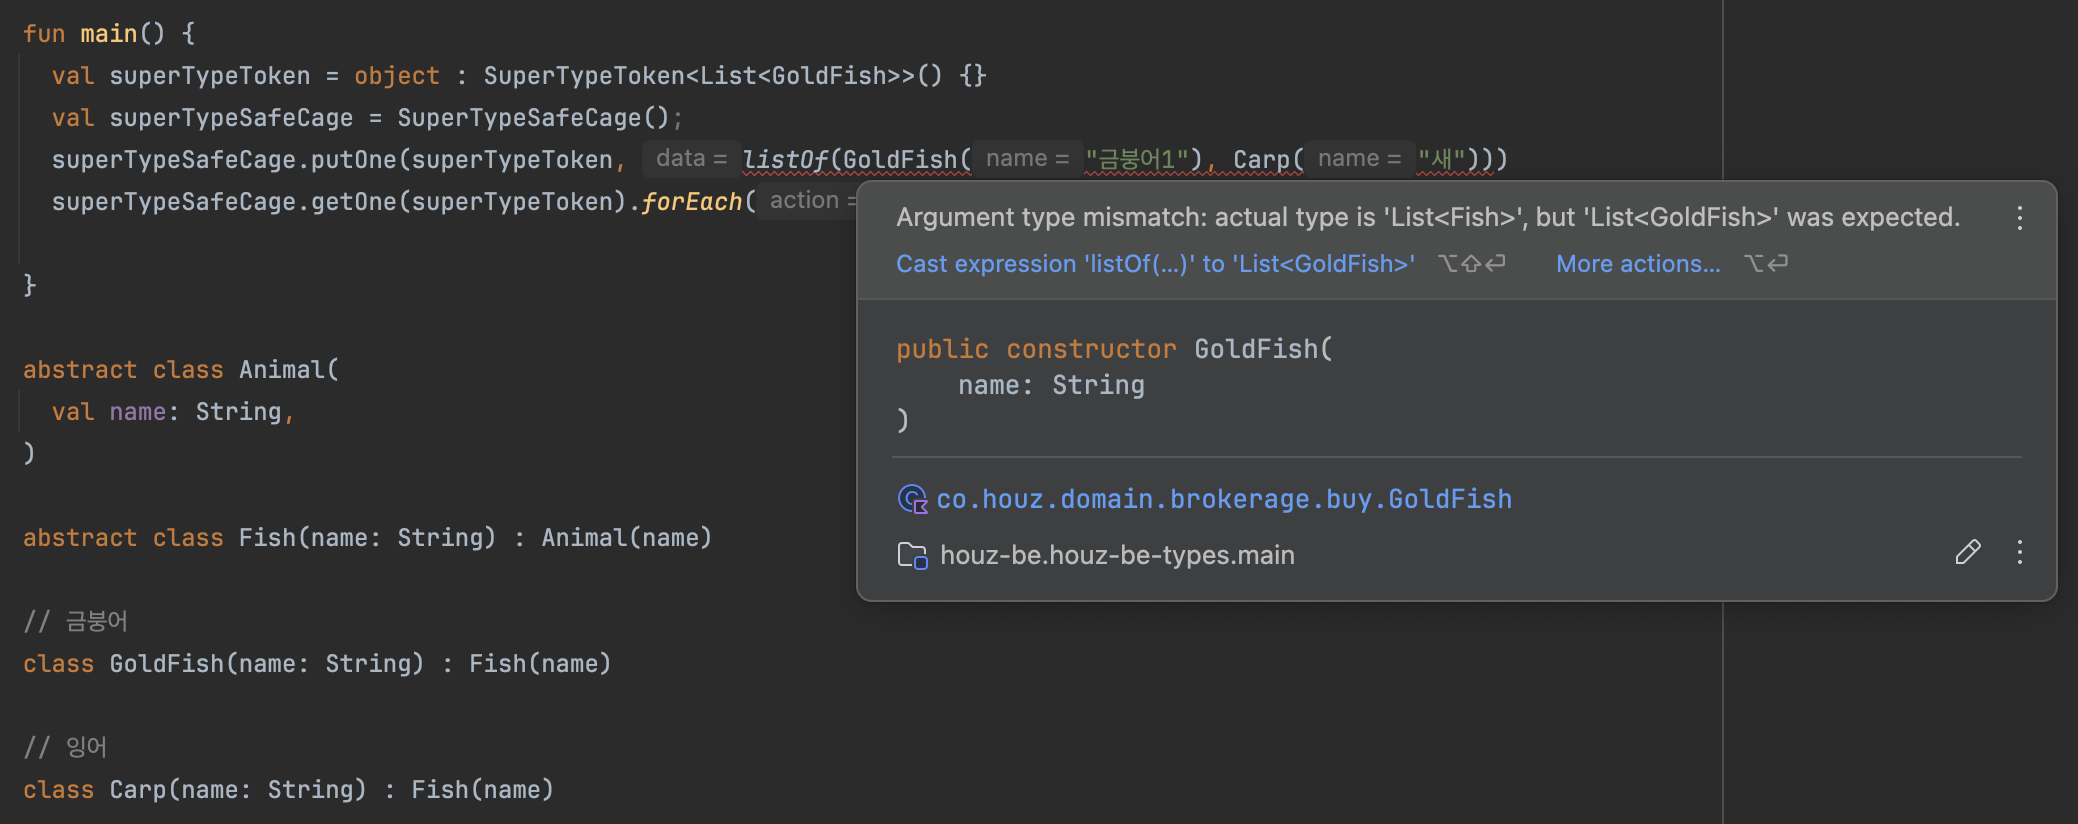
Task: Click the 'class Carp' declaration line
Action: (288, 790)
